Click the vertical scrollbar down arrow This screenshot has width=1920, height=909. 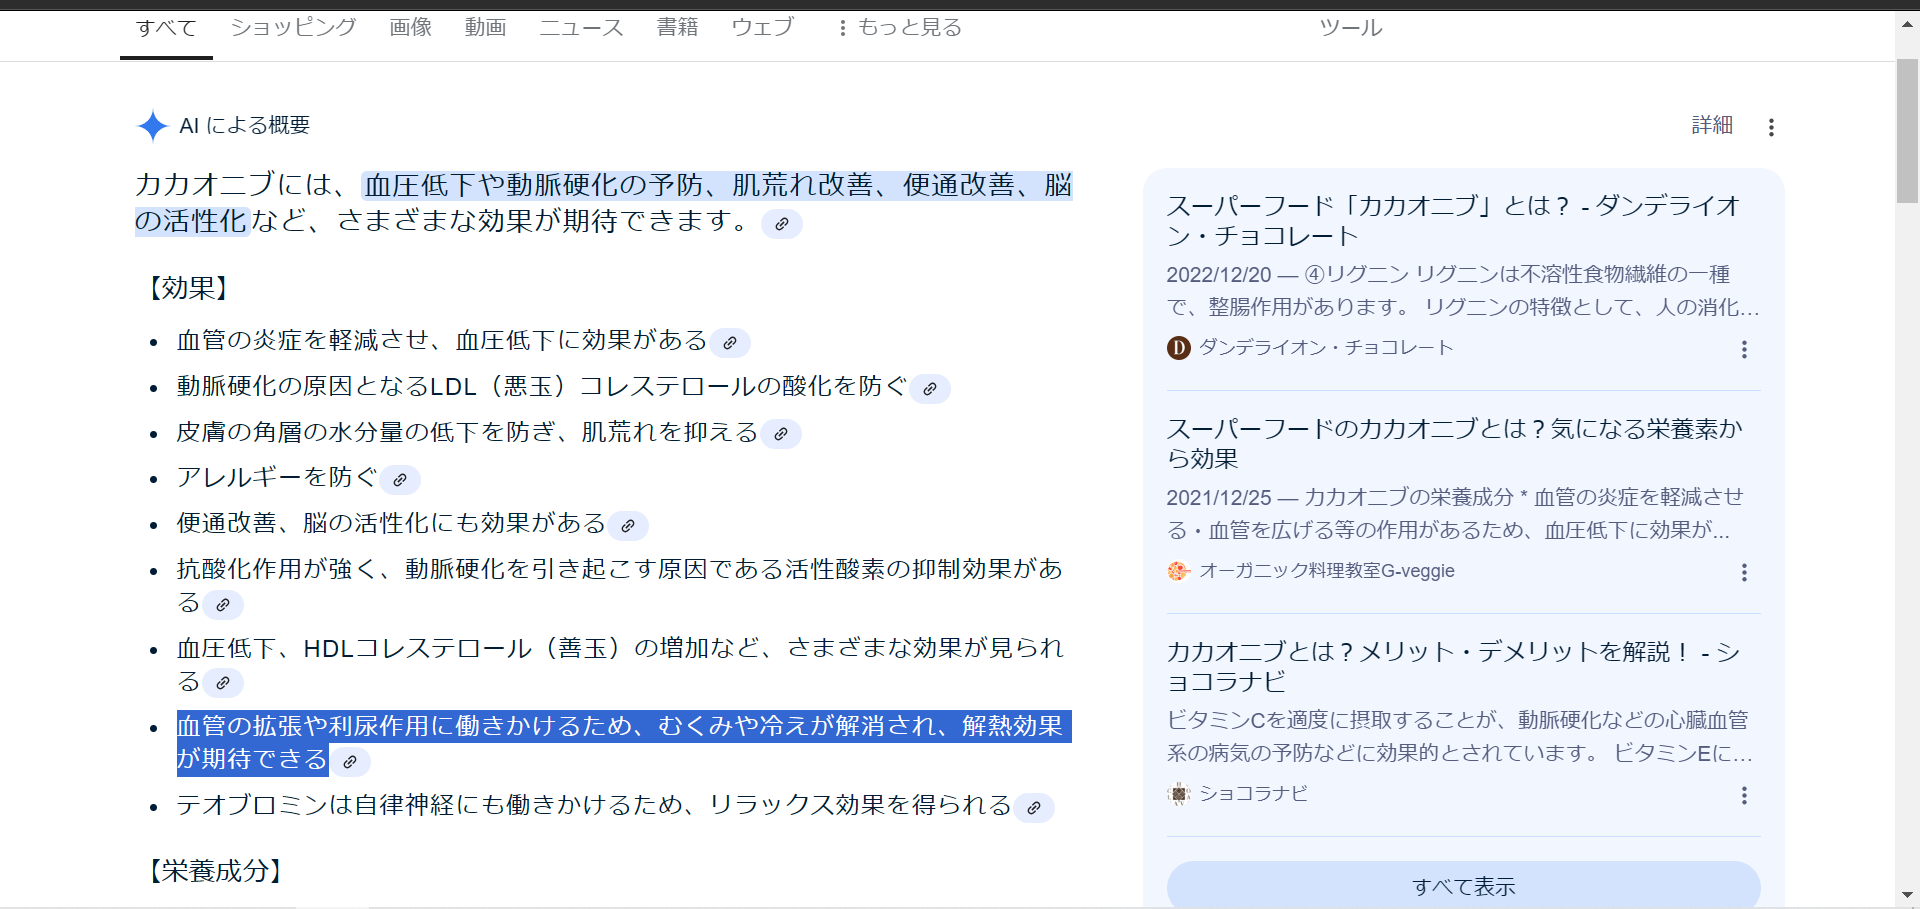pos(1907,895)
